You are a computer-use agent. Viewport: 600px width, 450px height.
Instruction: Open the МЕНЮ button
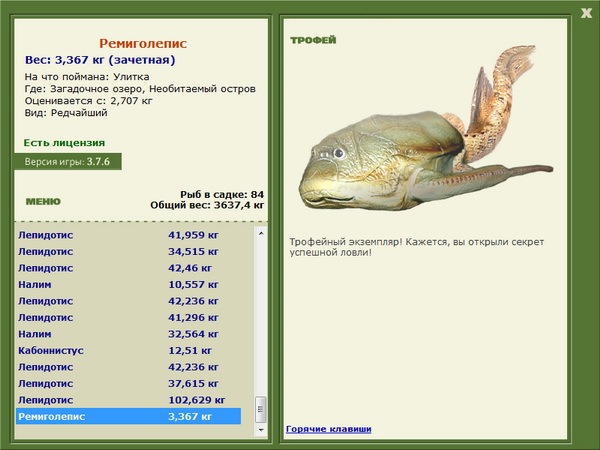[43, 201]
